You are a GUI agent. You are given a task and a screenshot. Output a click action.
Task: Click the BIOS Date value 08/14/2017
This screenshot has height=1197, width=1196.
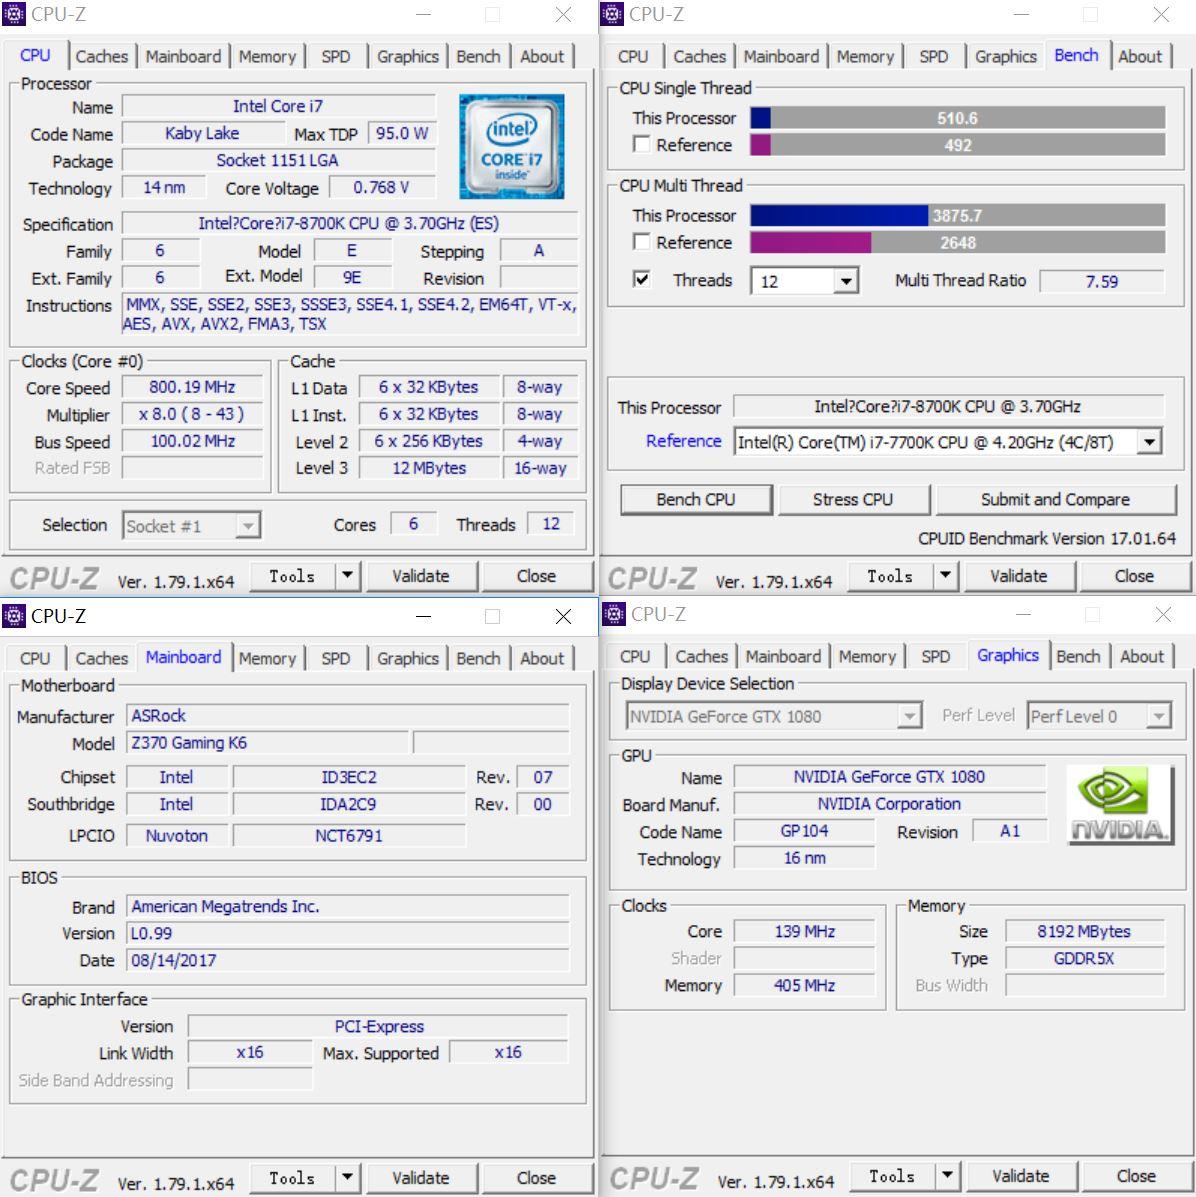click(347, 960)
